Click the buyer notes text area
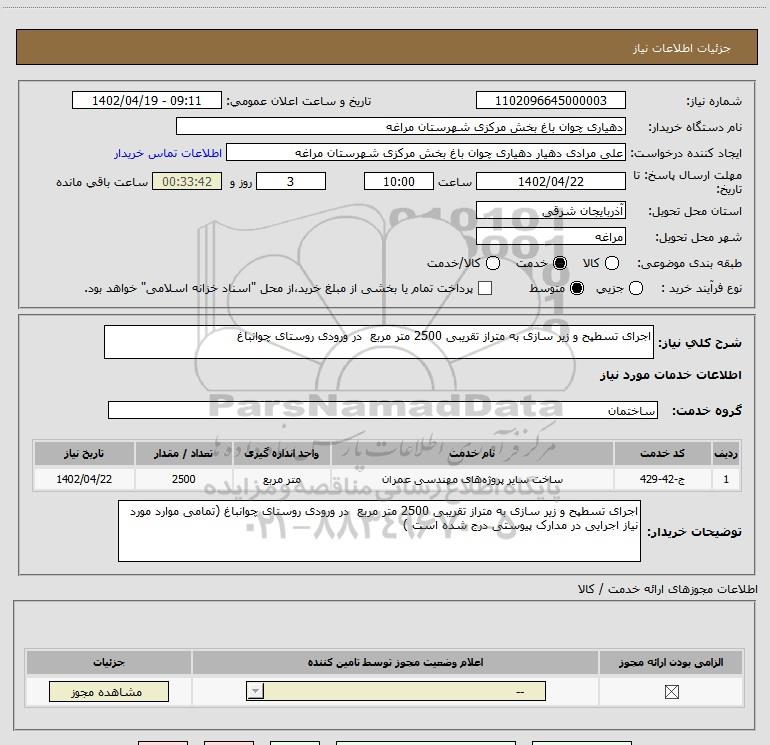The image size is (770, 745). (x=379, y=531)
